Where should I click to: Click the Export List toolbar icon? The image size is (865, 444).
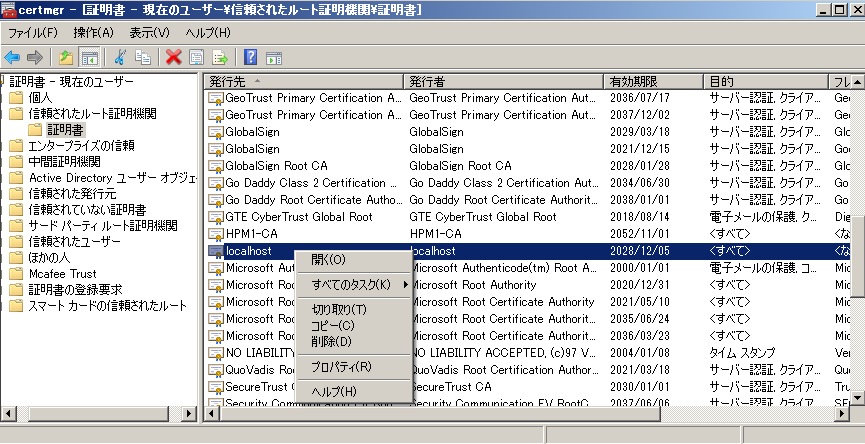click(219, 57)
